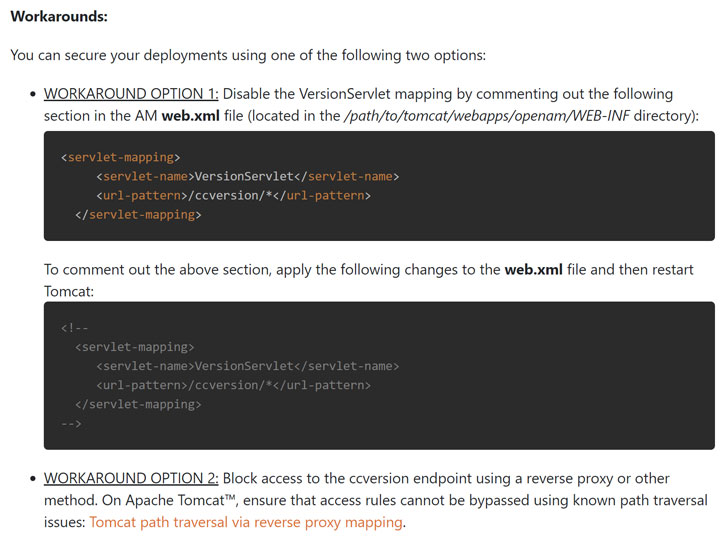
Task: Open Tomcat path traversal via reverse proxy mapping link
Action: click(x=246, y=522)
